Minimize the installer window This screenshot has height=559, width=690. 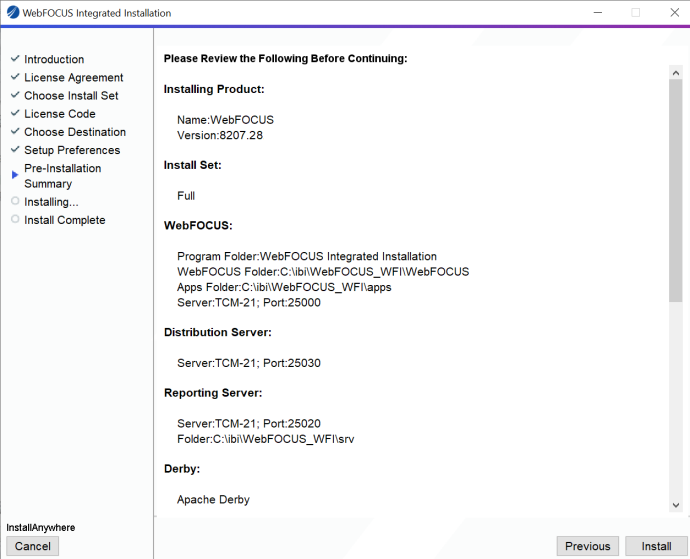point(598,12)
